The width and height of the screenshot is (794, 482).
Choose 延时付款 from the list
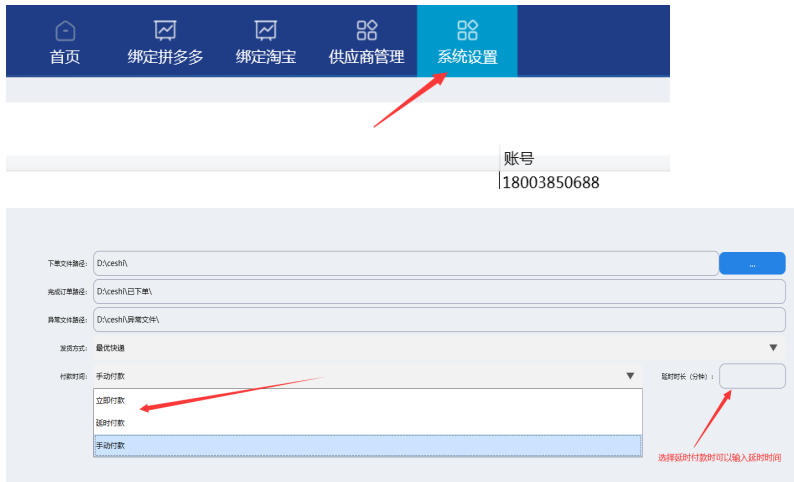(111, 423)
